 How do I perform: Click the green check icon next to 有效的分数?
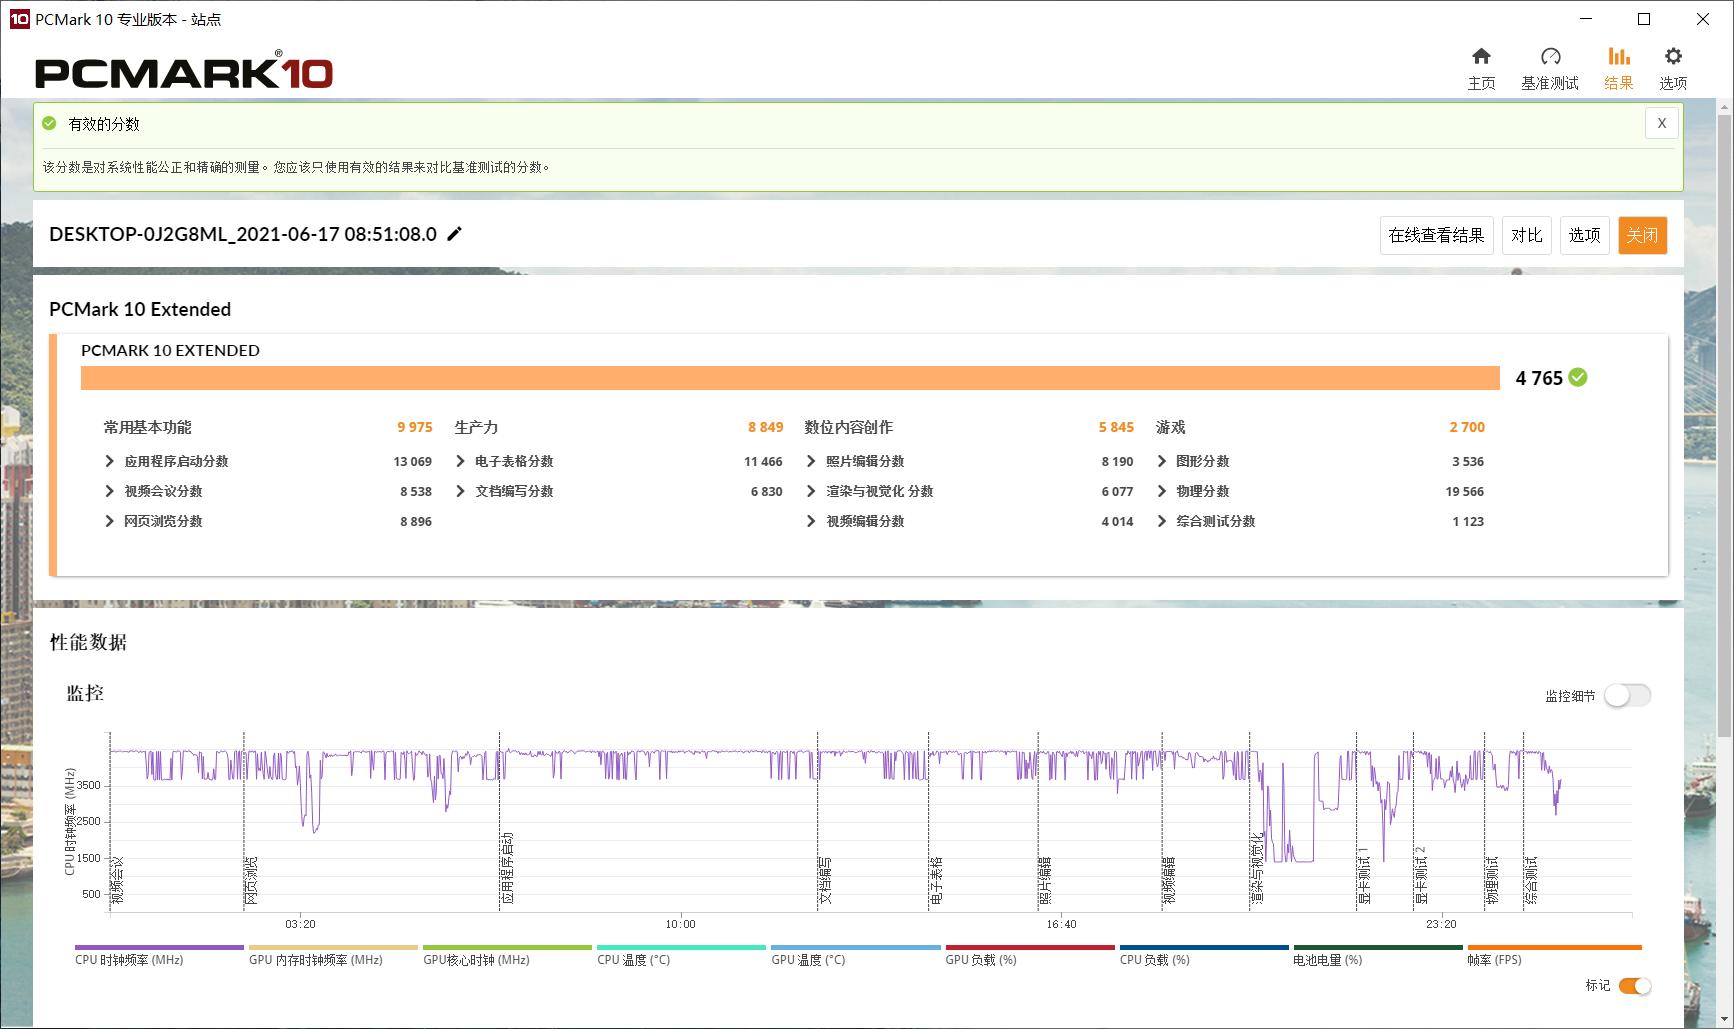pyautogui.click(x=49, y=124)
